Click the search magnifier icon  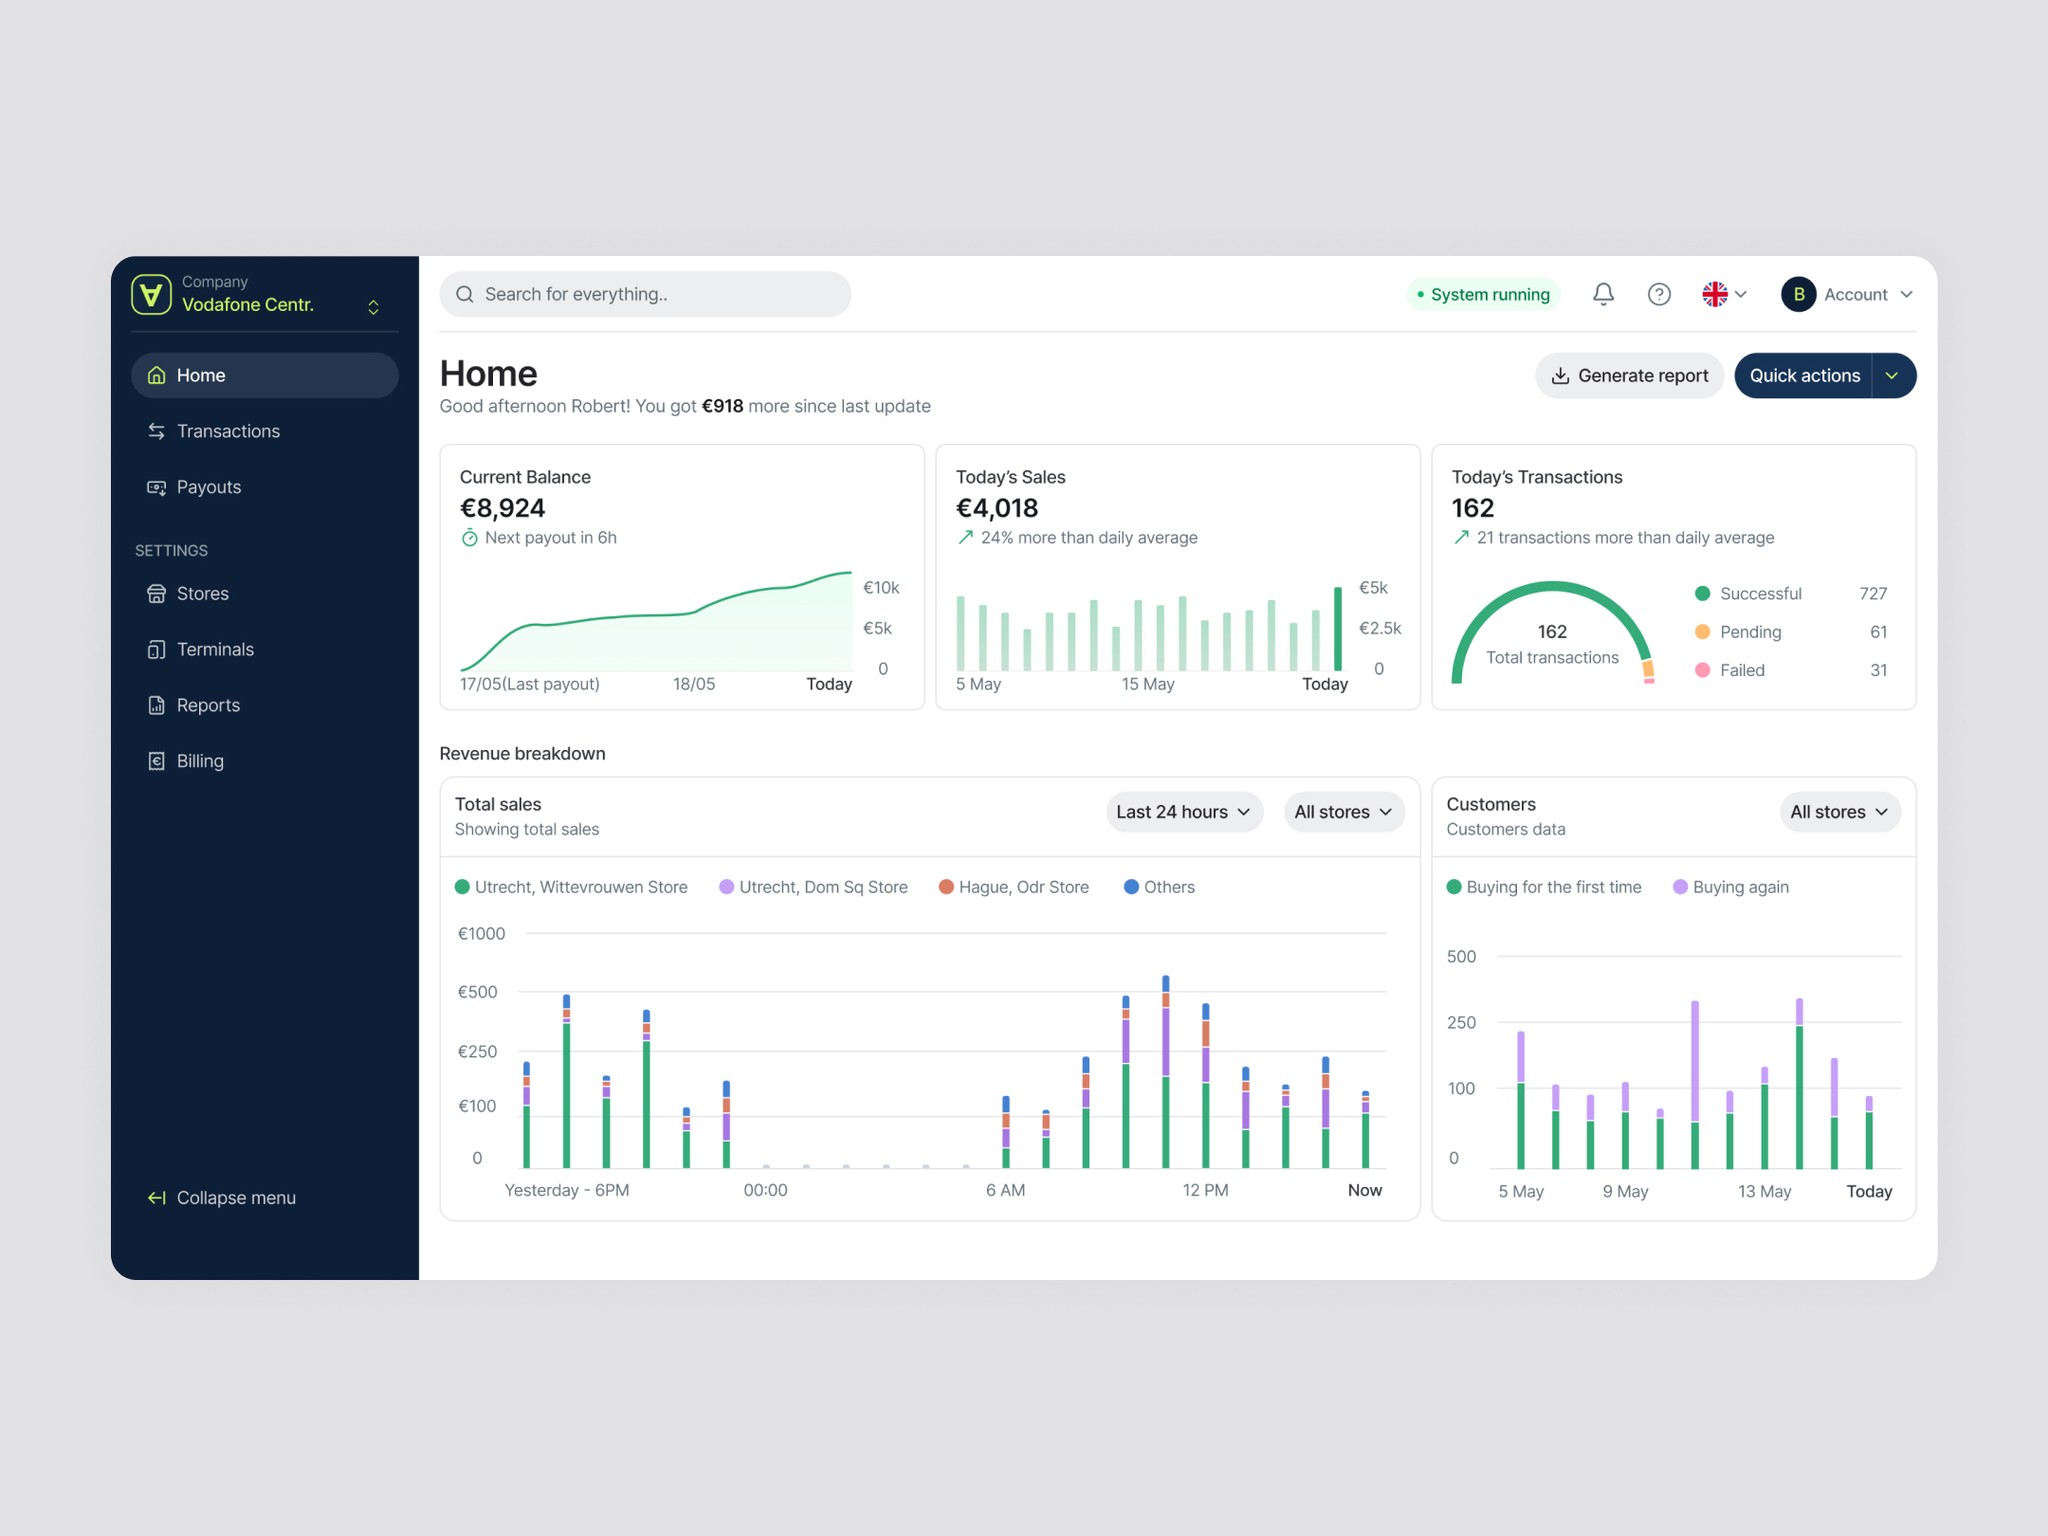pyautogui.click(x=465, y=294)
